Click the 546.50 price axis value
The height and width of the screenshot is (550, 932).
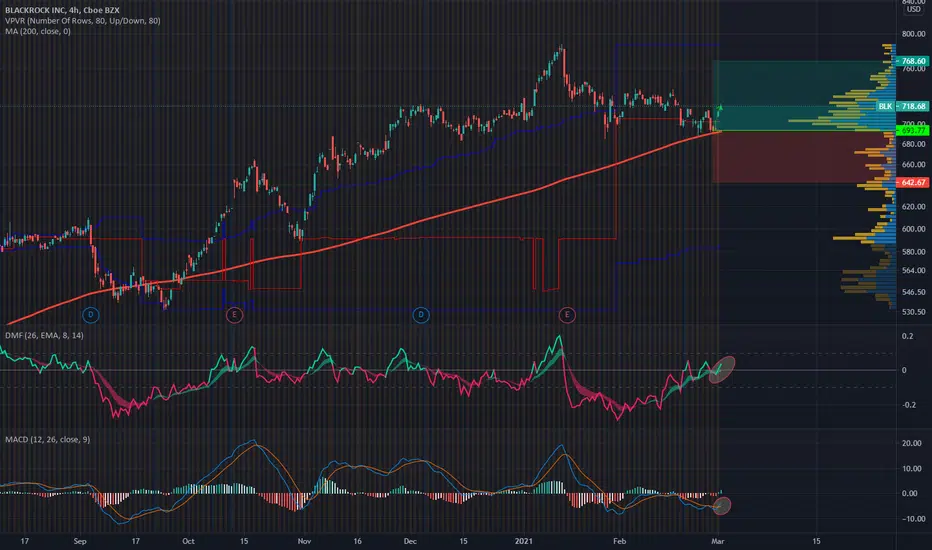[x=914, y=292]
